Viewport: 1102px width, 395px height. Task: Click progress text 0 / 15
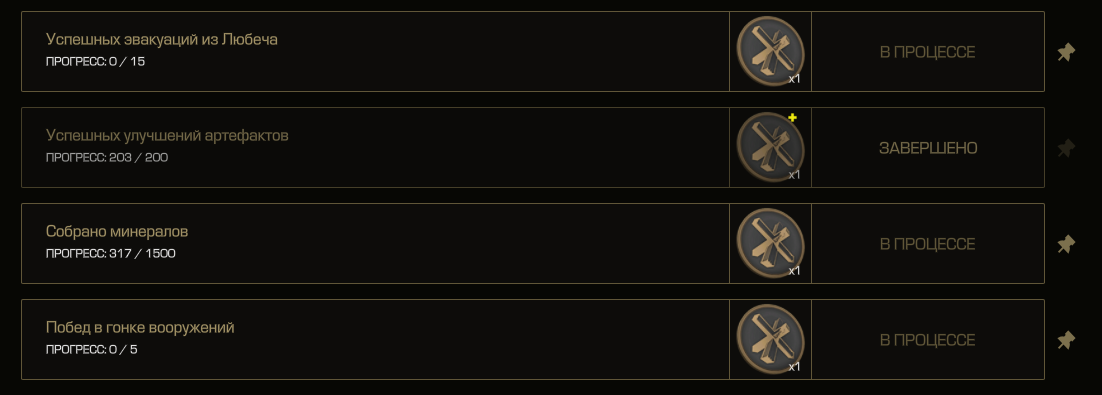pyautogui.click(x=127, y=61)
